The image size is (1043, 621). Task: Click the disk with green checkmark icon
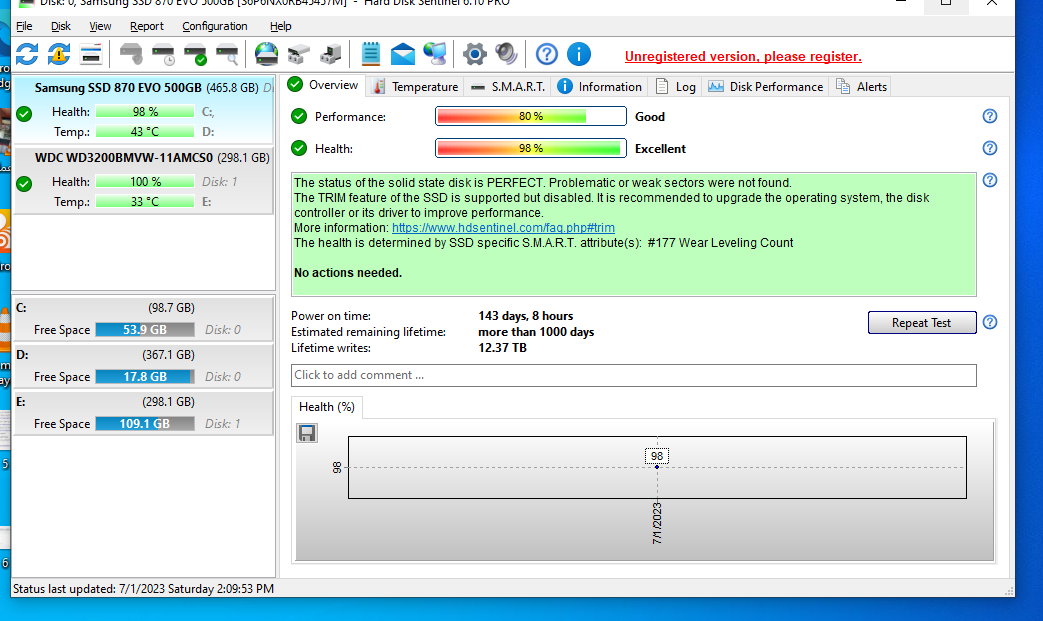[x=195, y=54]
